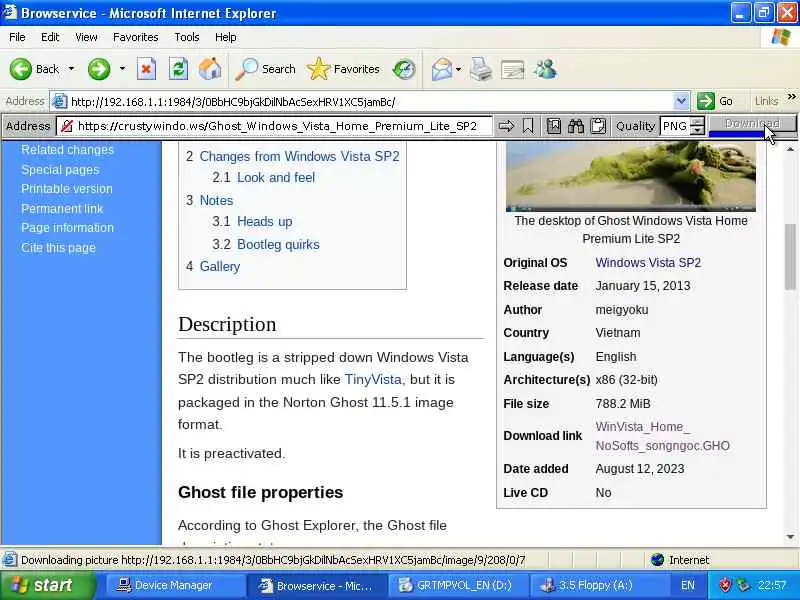This screenshot has height=600, width=800.
Task: Open the Help menu
Action: 226,37
